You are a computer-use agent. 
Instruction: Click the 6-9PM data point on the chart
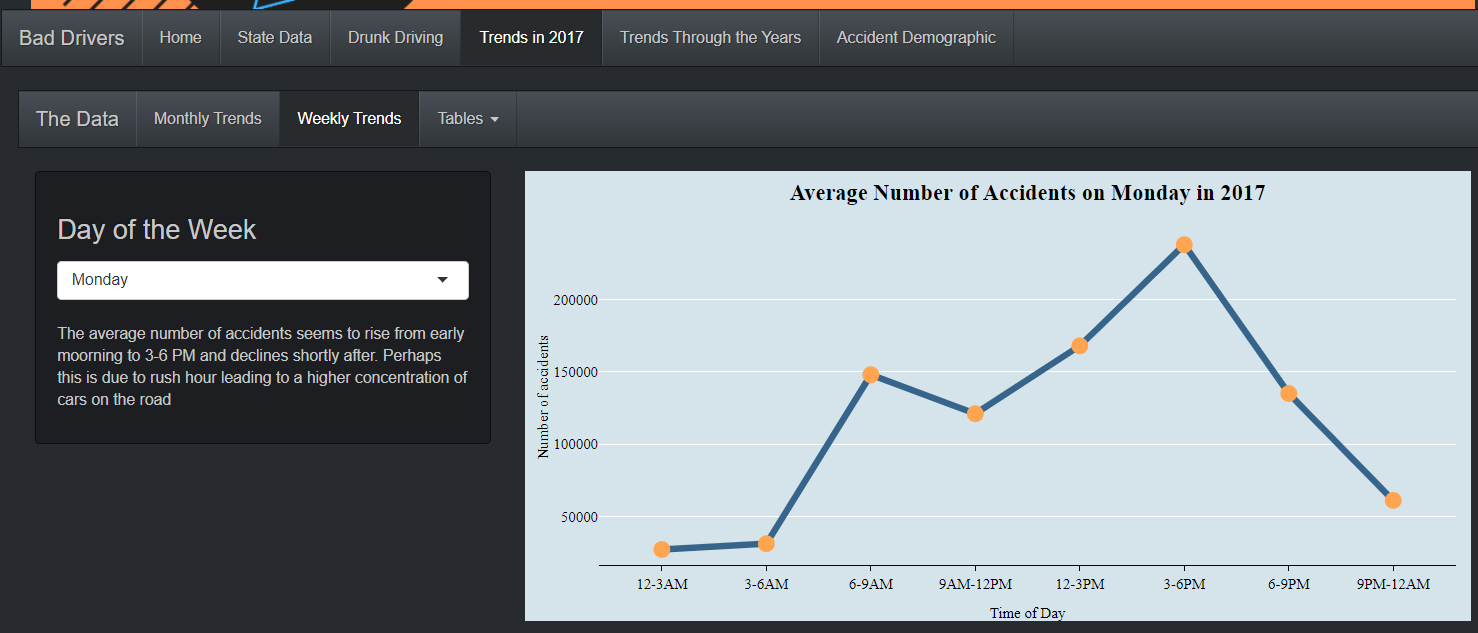pyautogui.click(x=1288, y=393)
